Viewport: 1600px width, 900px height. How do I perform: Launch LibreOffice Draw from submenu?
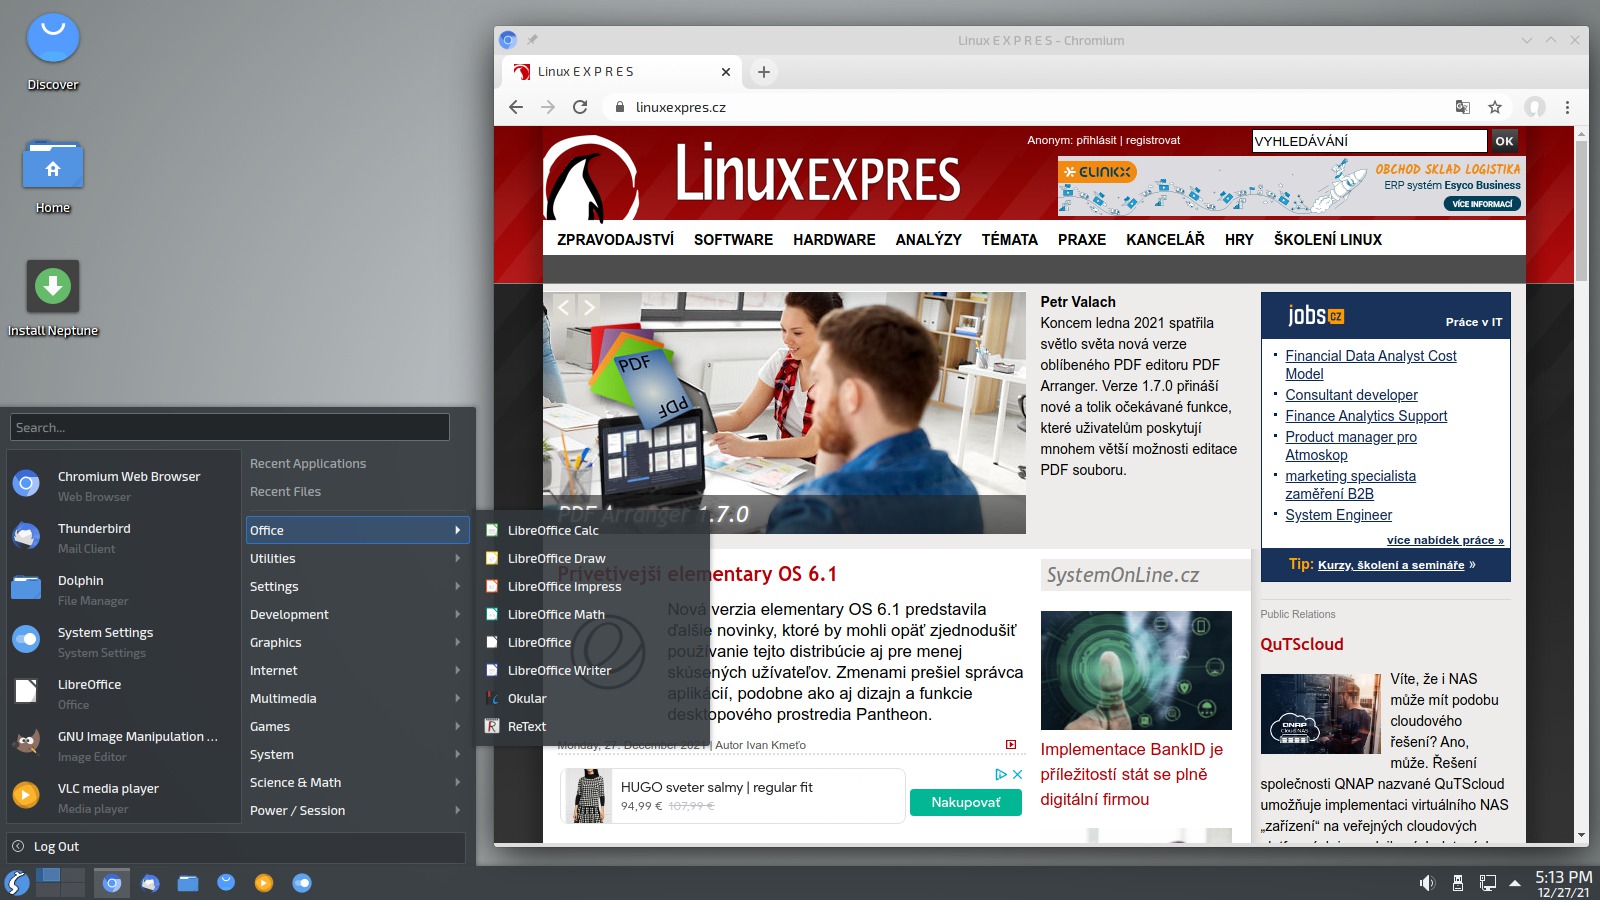(593, 558)
